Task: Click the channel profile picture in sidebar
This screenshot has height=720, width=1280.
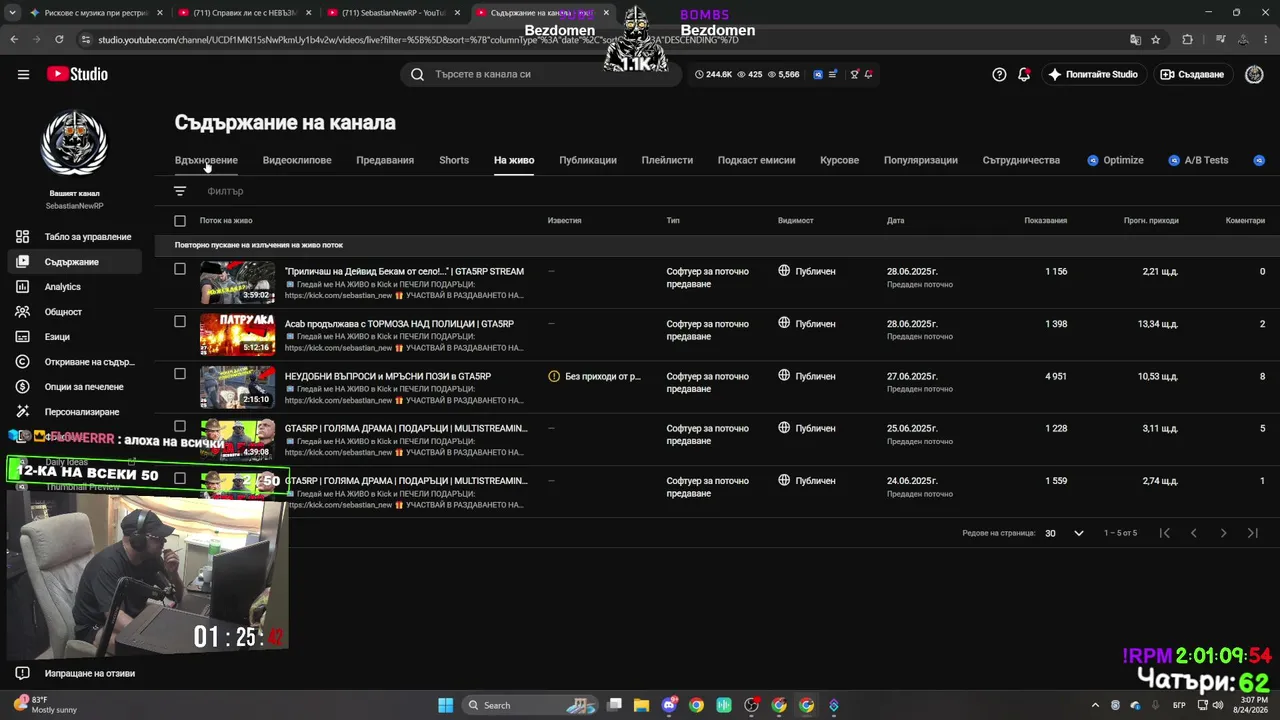Action: (74, 142)
